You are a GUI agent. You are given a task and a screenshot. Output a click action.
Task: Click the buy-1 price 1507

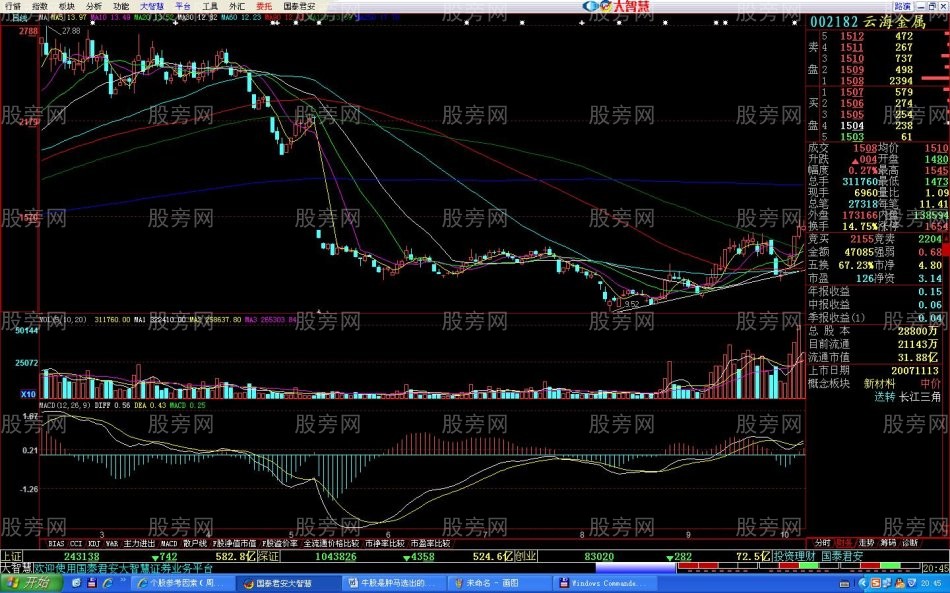pyautogui.click(x=851, y=92)
